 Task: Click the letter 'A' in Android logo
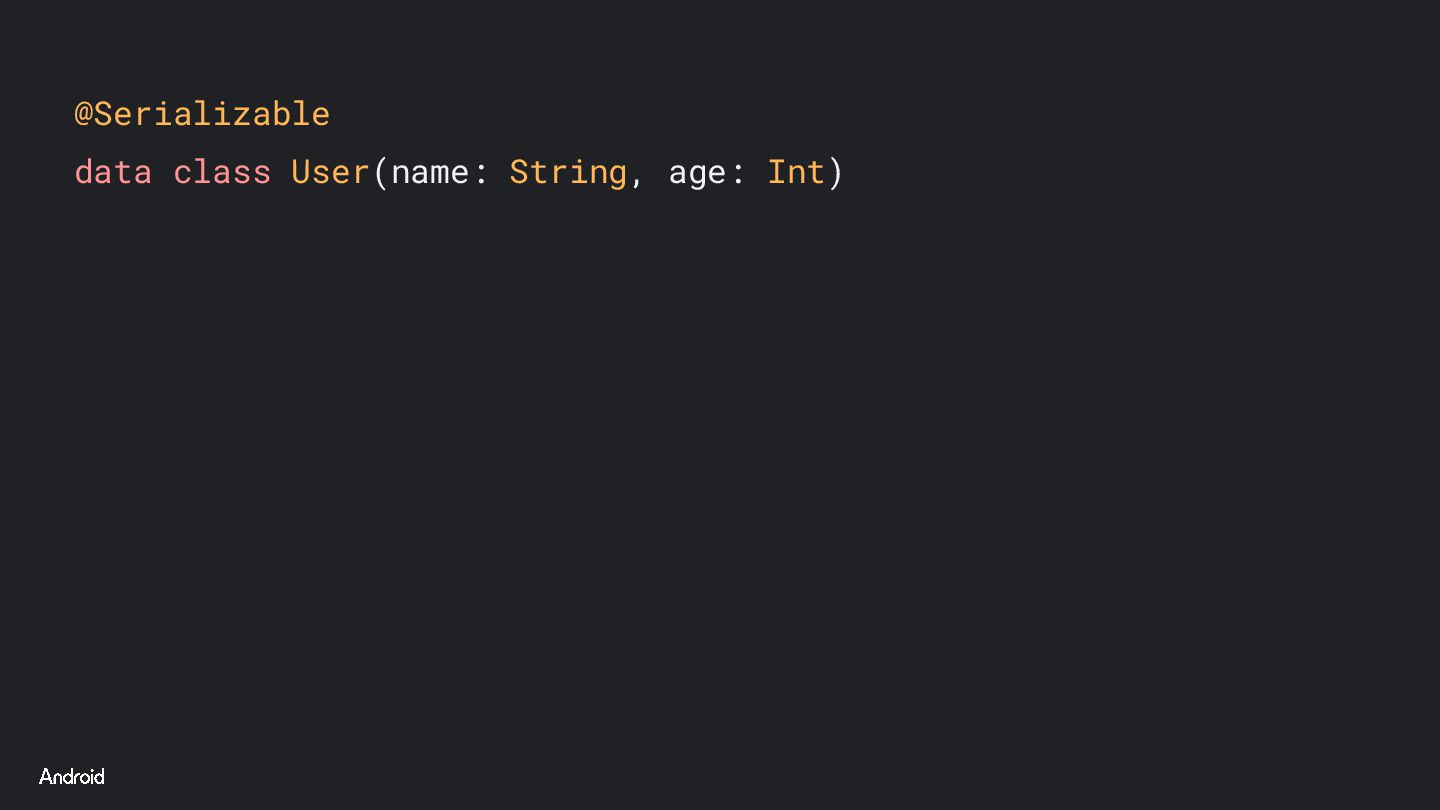click(x=46, y=777)
